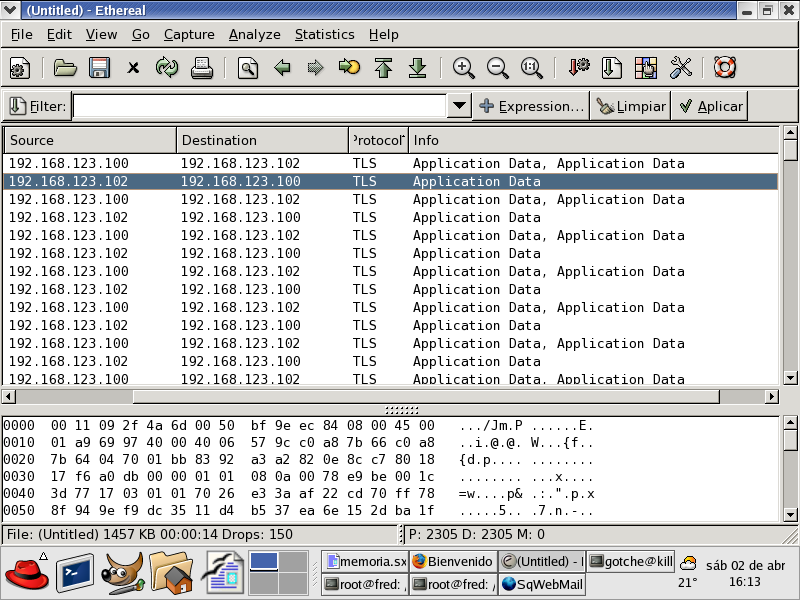Viewport: 800px width, 600px height.
Task: Open the Help menu
Action: tap(384, 35)
